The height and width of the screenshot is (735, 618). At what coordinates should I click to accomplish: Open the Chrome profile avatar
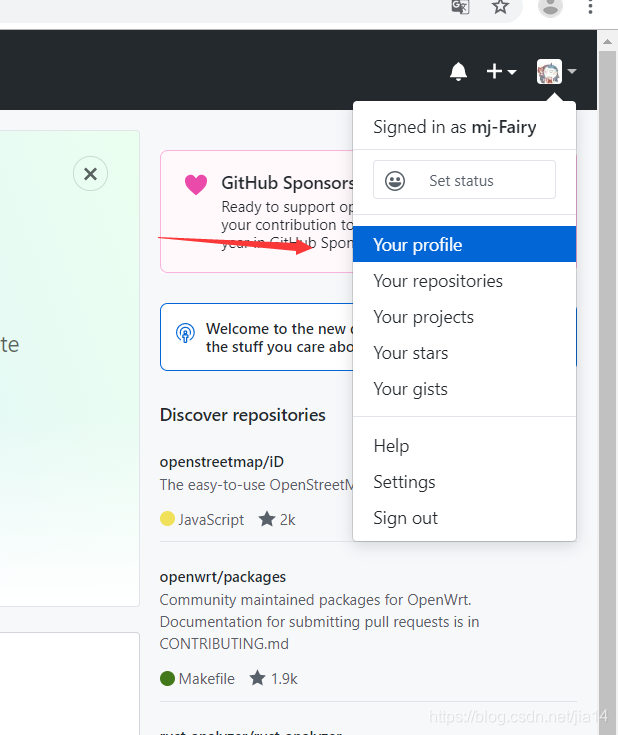(550, 7)
